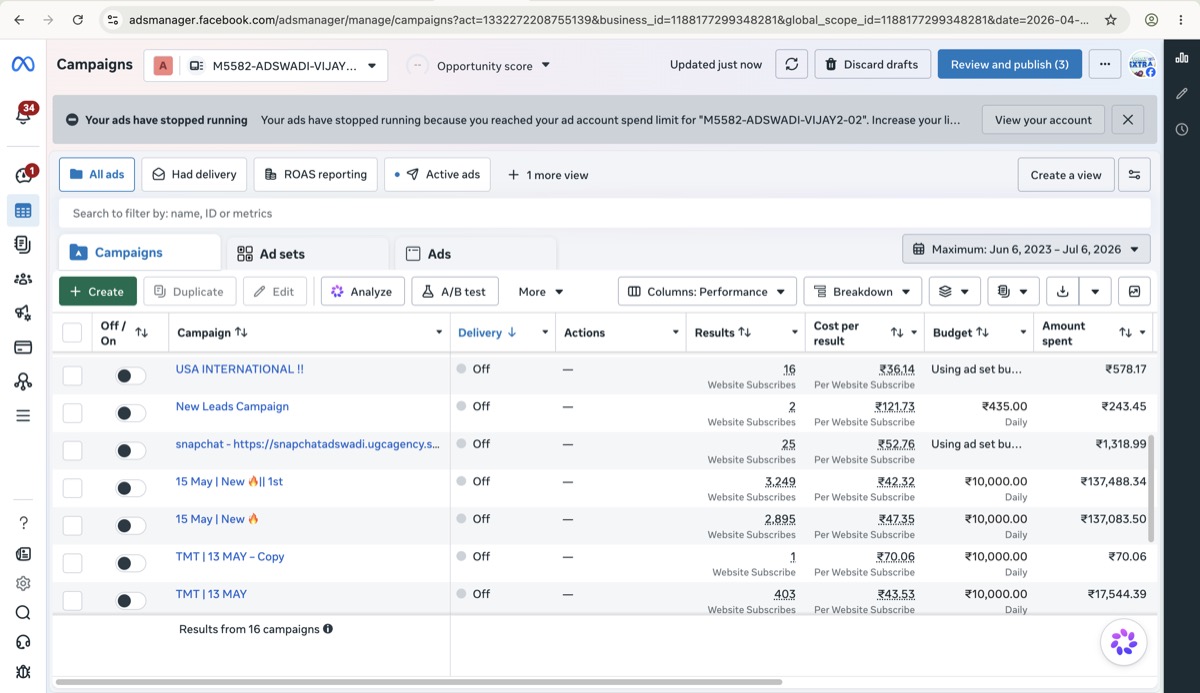Viewport: 1200px width, 693px height.
Task: Open the layers icon dropdown in toolbar
Action: coord(954,292)
